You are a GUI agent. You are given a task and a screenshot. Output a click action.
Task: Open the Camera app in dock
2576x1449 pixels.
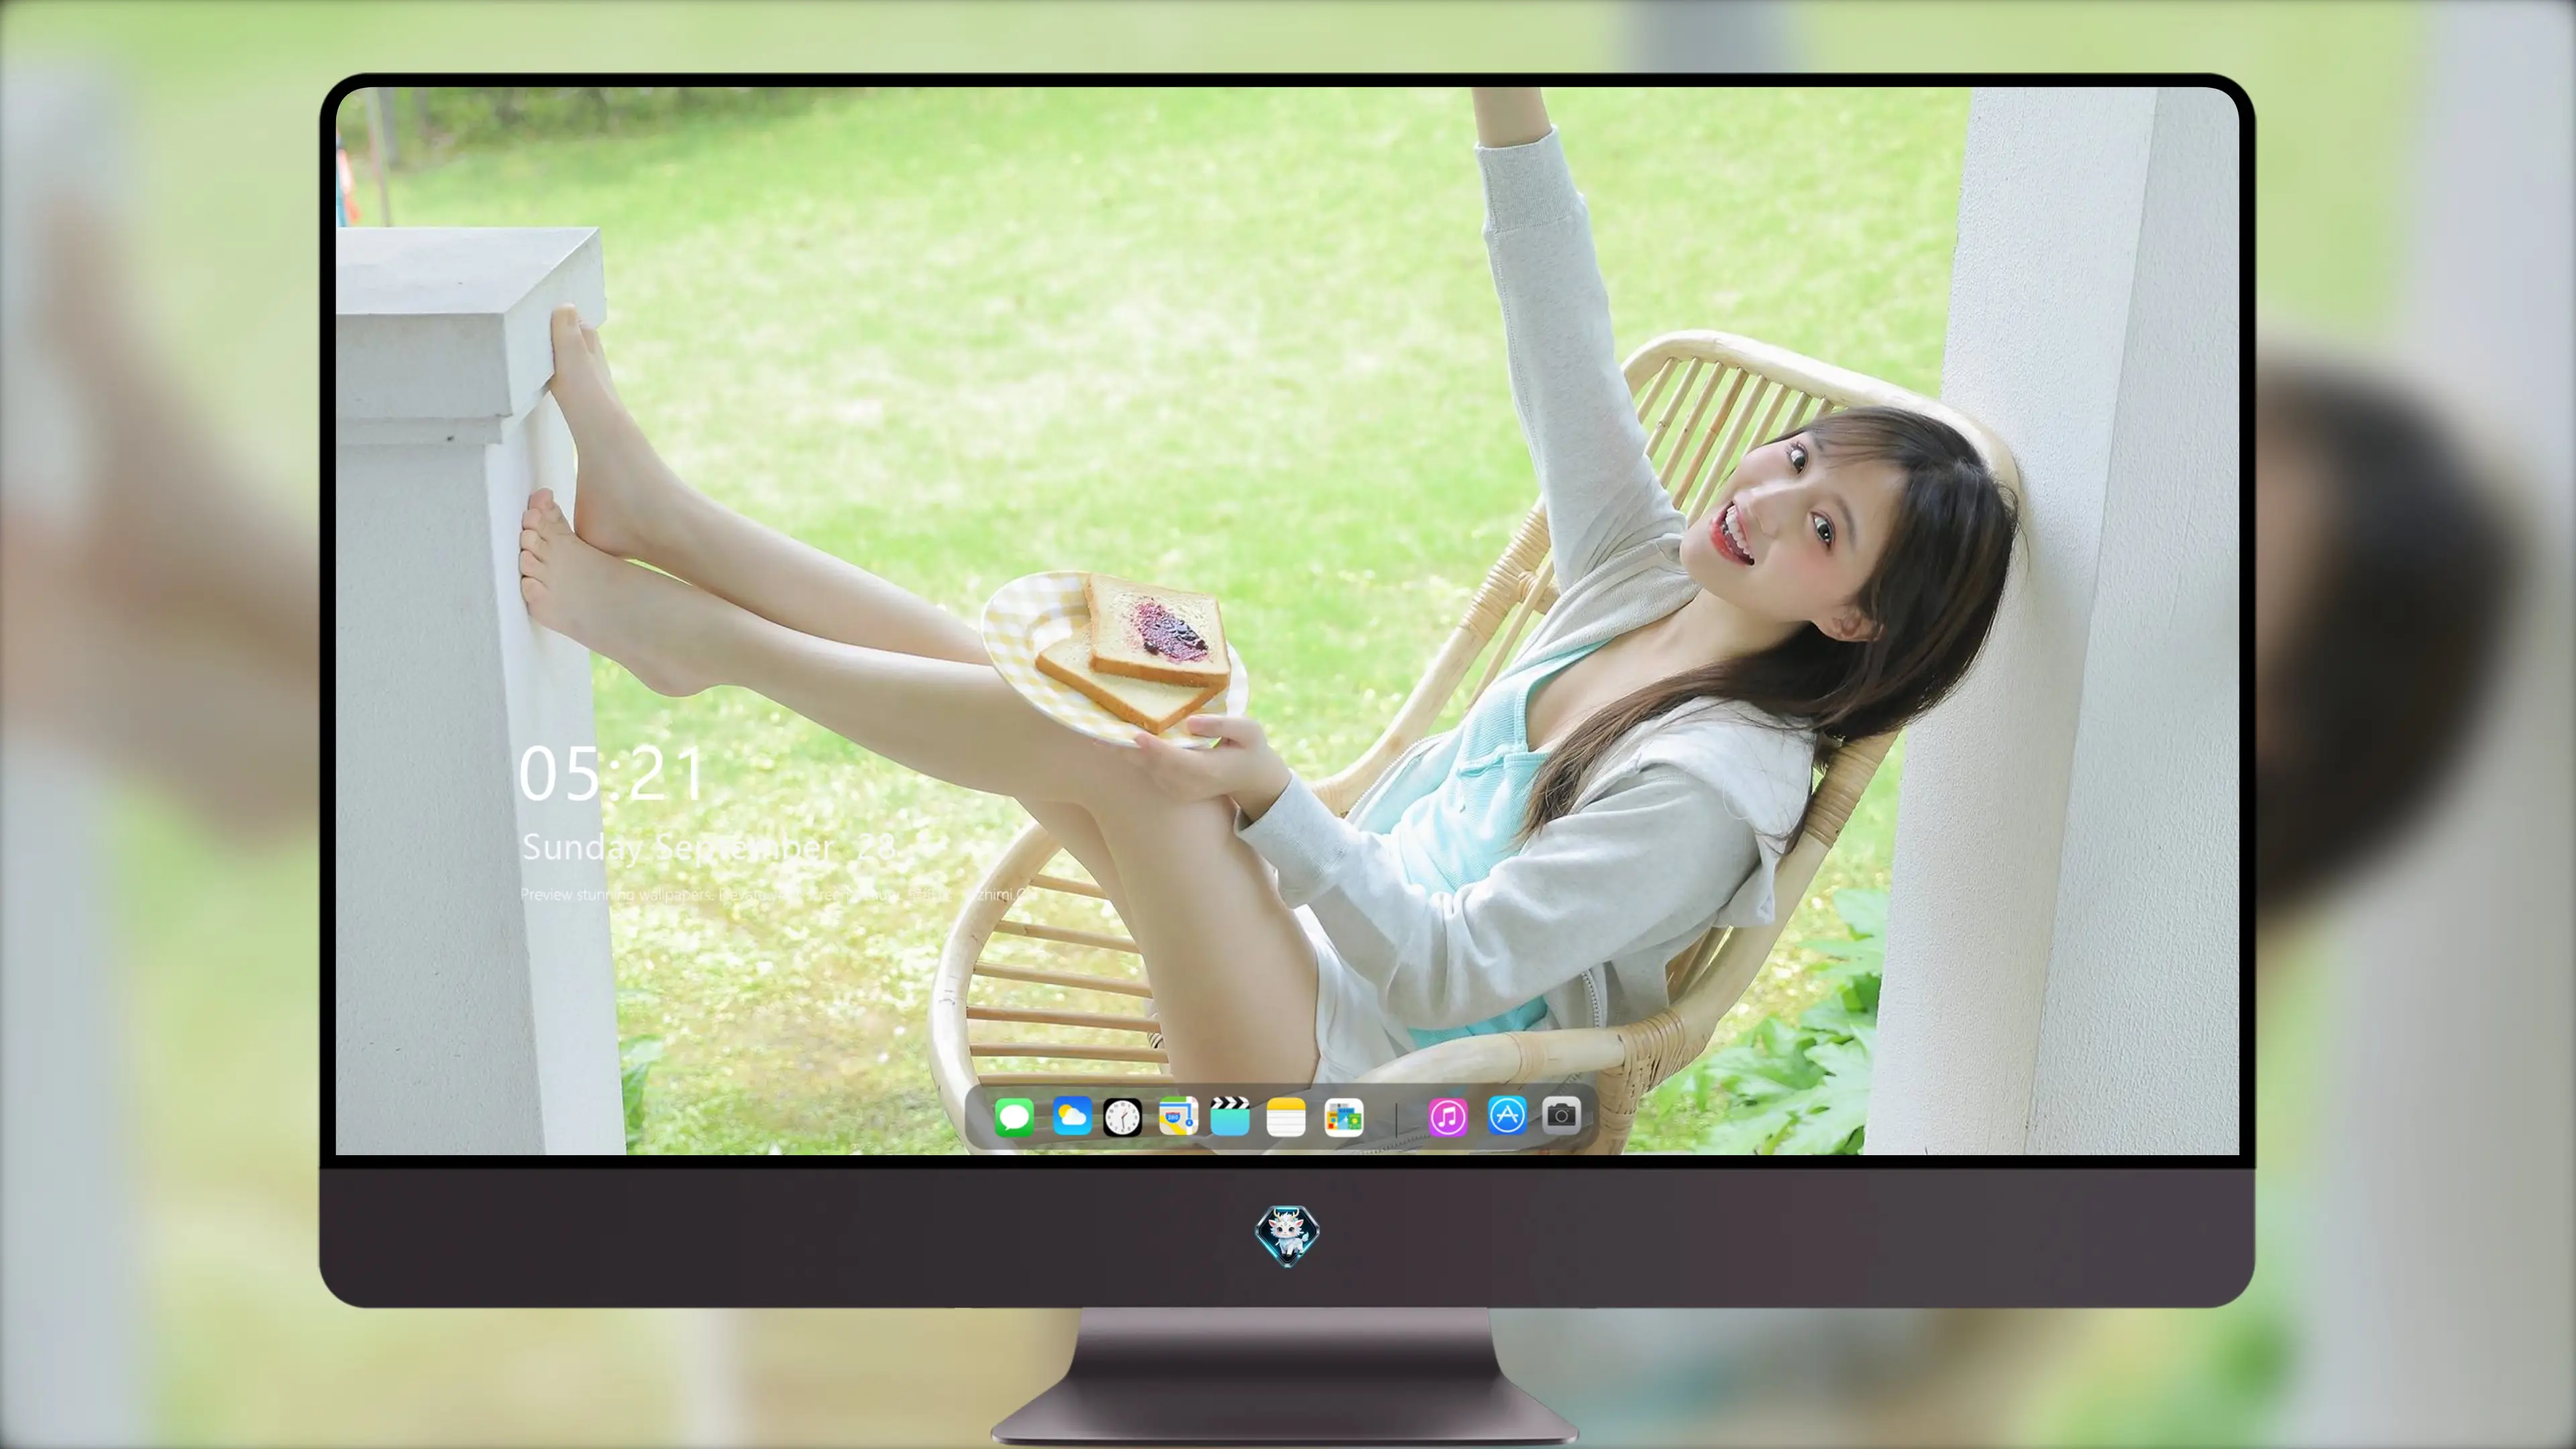click(1562, 1115)
